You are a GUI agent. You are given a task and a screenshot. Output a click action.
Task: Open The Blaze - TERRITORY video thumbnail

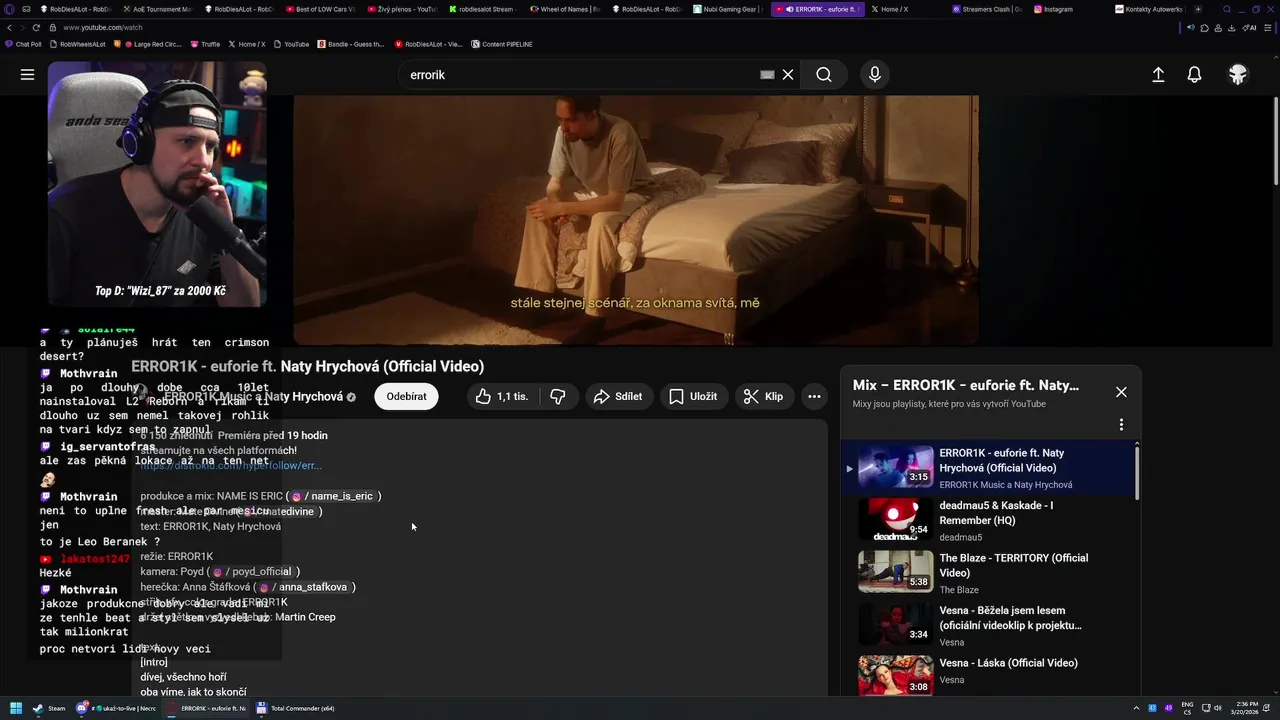point(895,571)
